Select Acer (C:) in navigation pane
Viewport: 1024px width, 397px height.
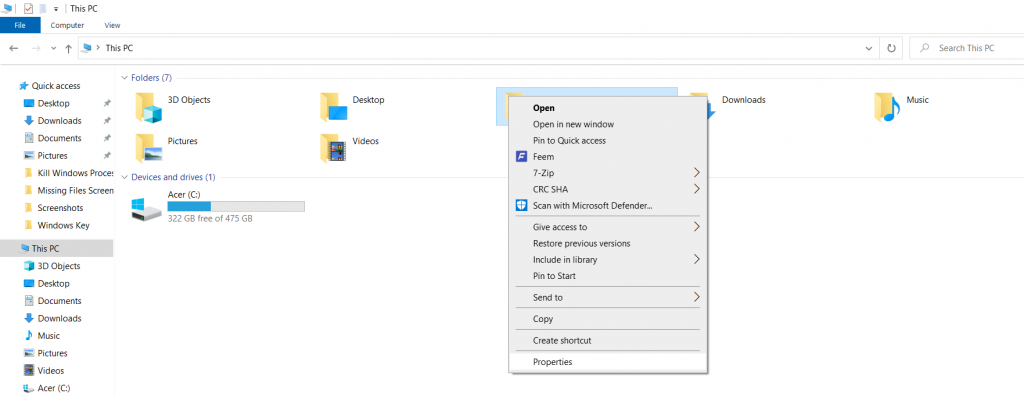[54, 388]
